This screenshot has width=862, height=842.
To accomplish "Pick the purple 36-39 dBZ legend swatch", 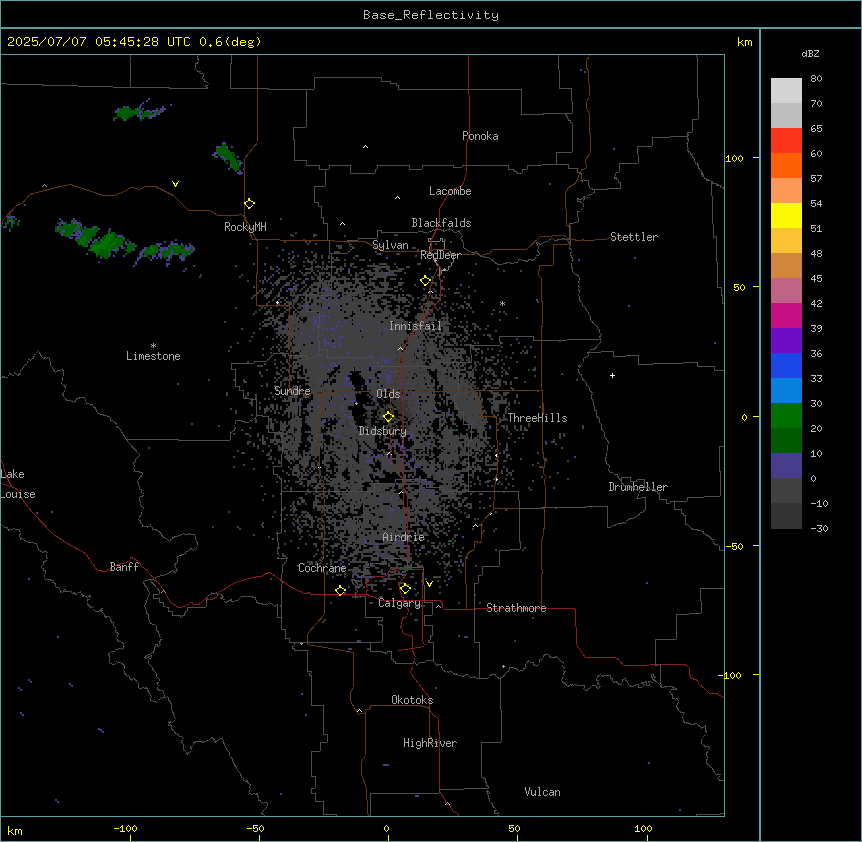I will pyautogui.click(x=786, y=341).
